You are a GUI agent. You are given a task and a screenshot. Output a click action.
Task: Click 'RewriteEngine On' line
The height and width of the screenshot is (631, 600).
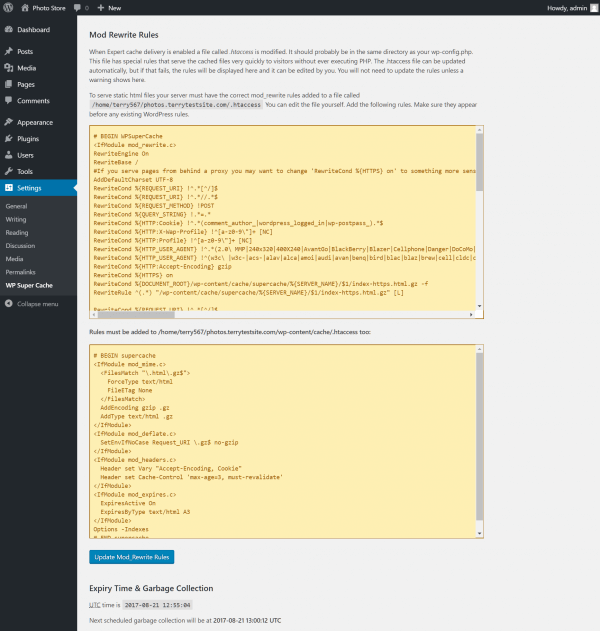pos(121,153)
